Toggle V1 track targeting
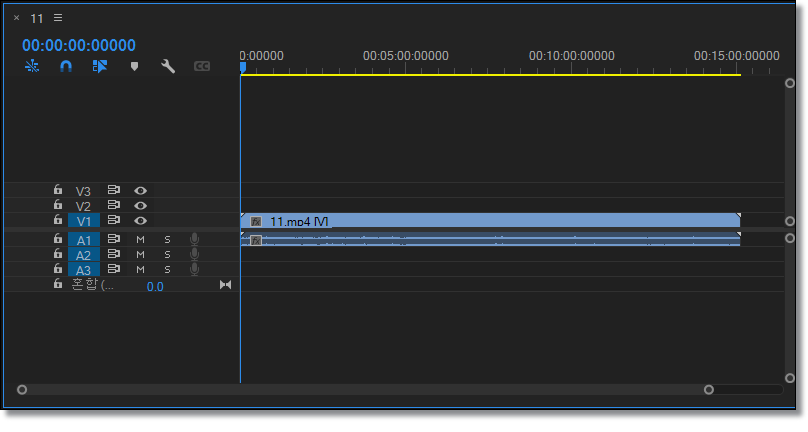Image resolution: width=808 pixels, height=432 pixels. [83, 221]
